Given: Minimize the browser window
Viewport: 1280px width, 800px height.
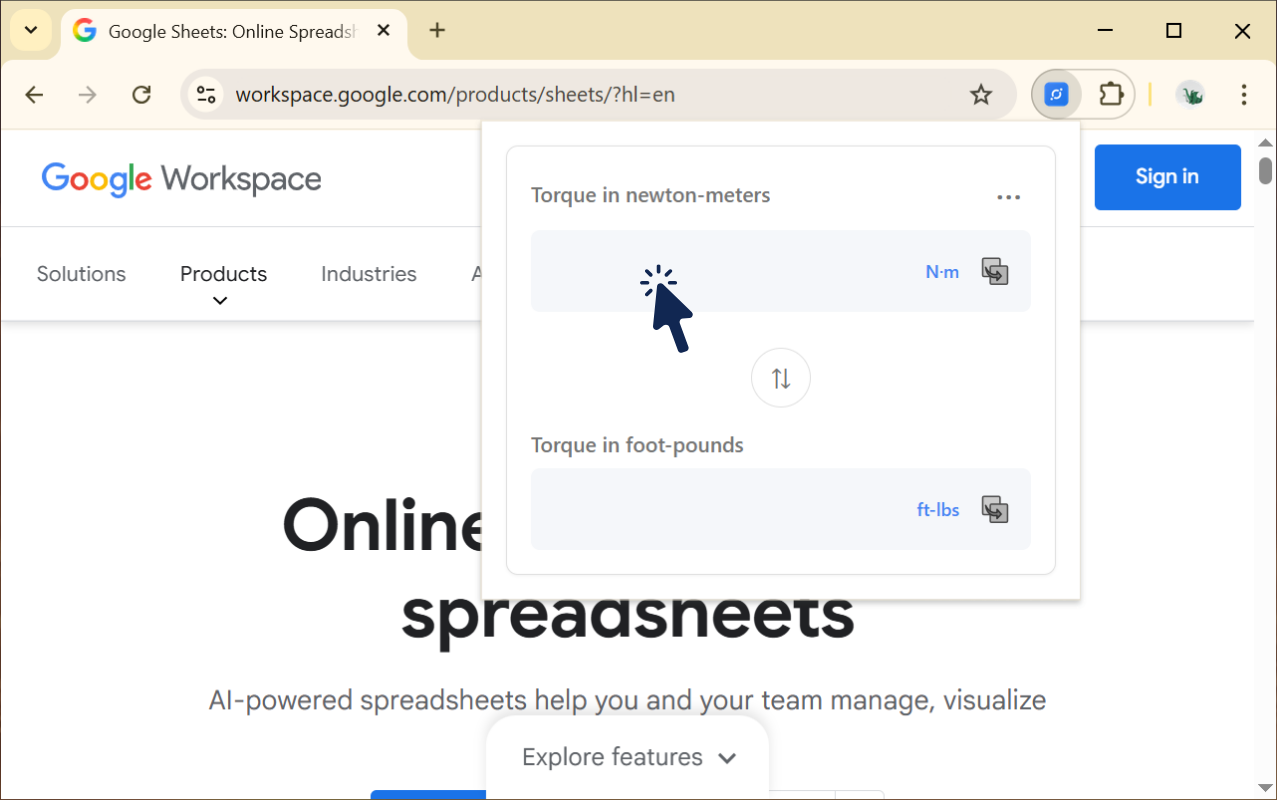Looking at the screenshot, I should 1106,31.
